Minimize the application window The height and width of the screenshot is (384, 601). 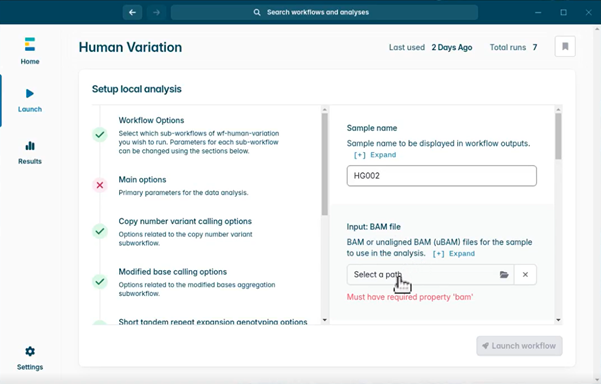538,12
